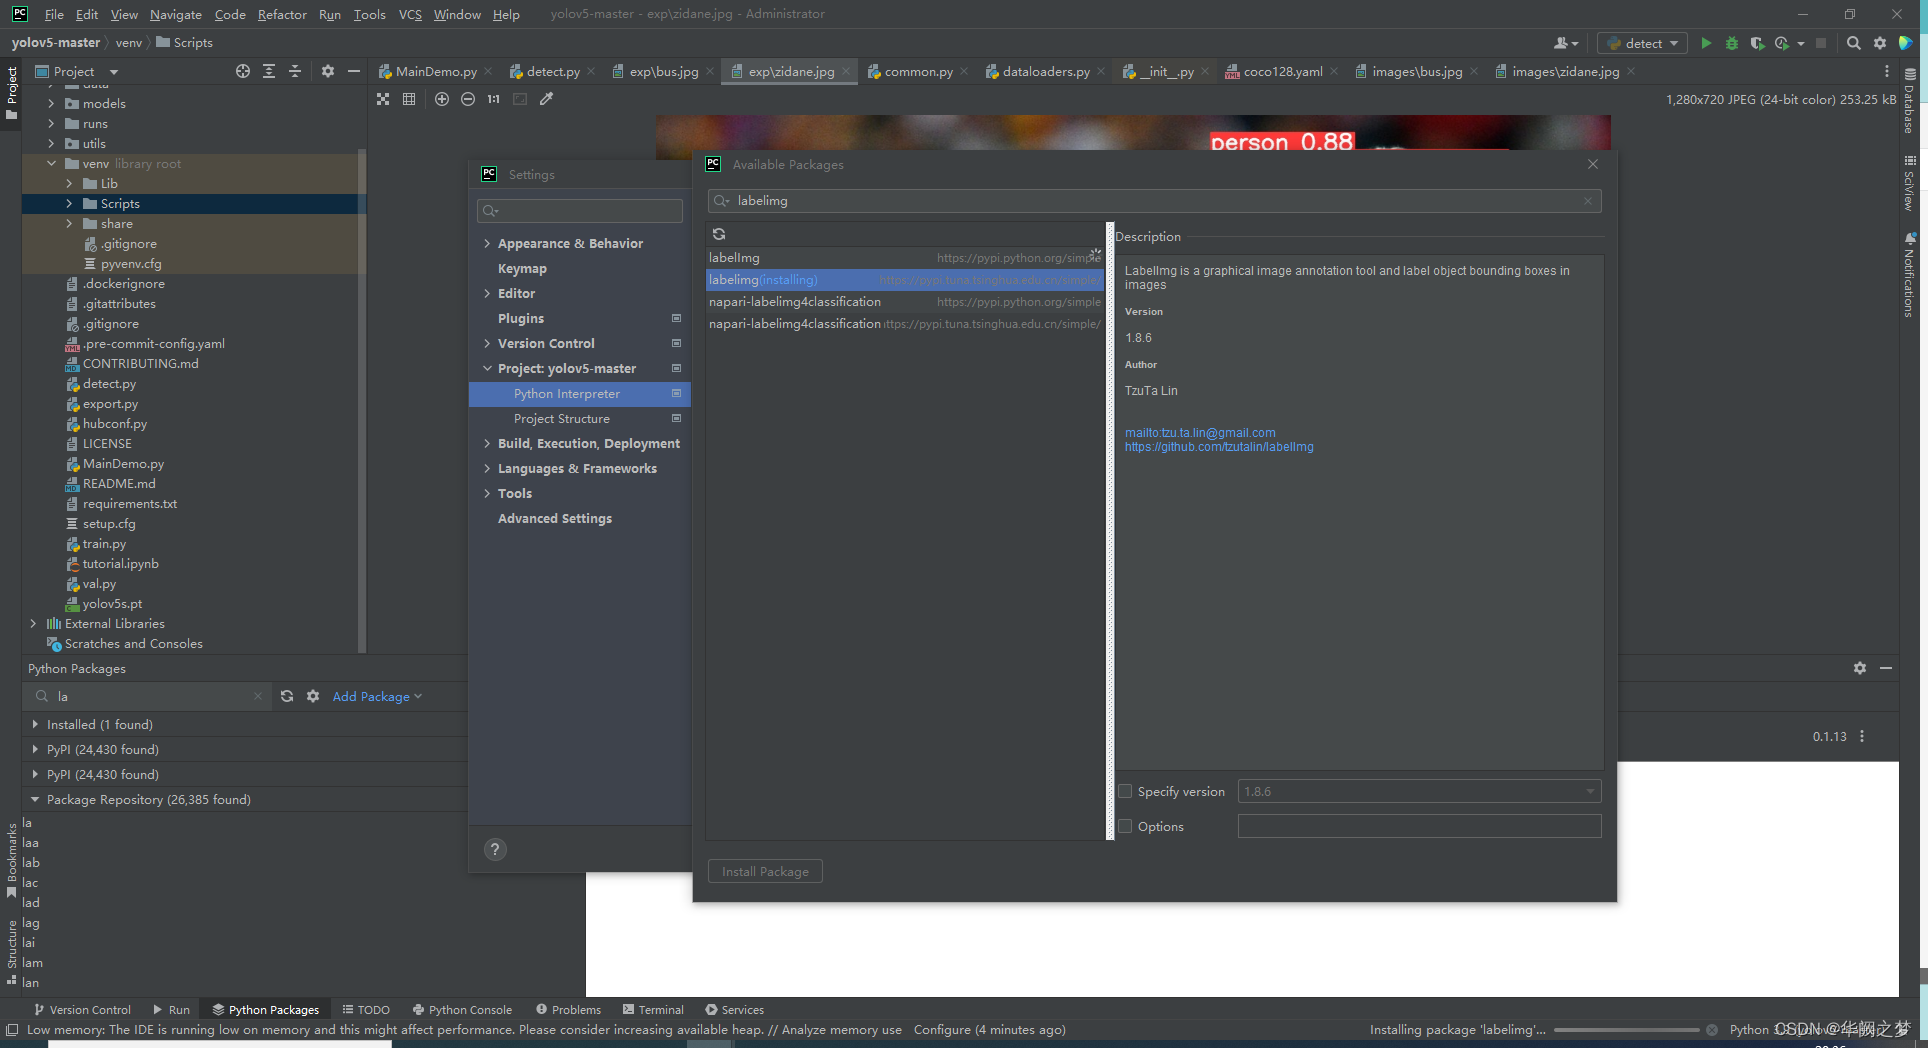Expand External Libraries node
The image size is (1928, 1048).
pyautogui.click(x=33, y=623)
